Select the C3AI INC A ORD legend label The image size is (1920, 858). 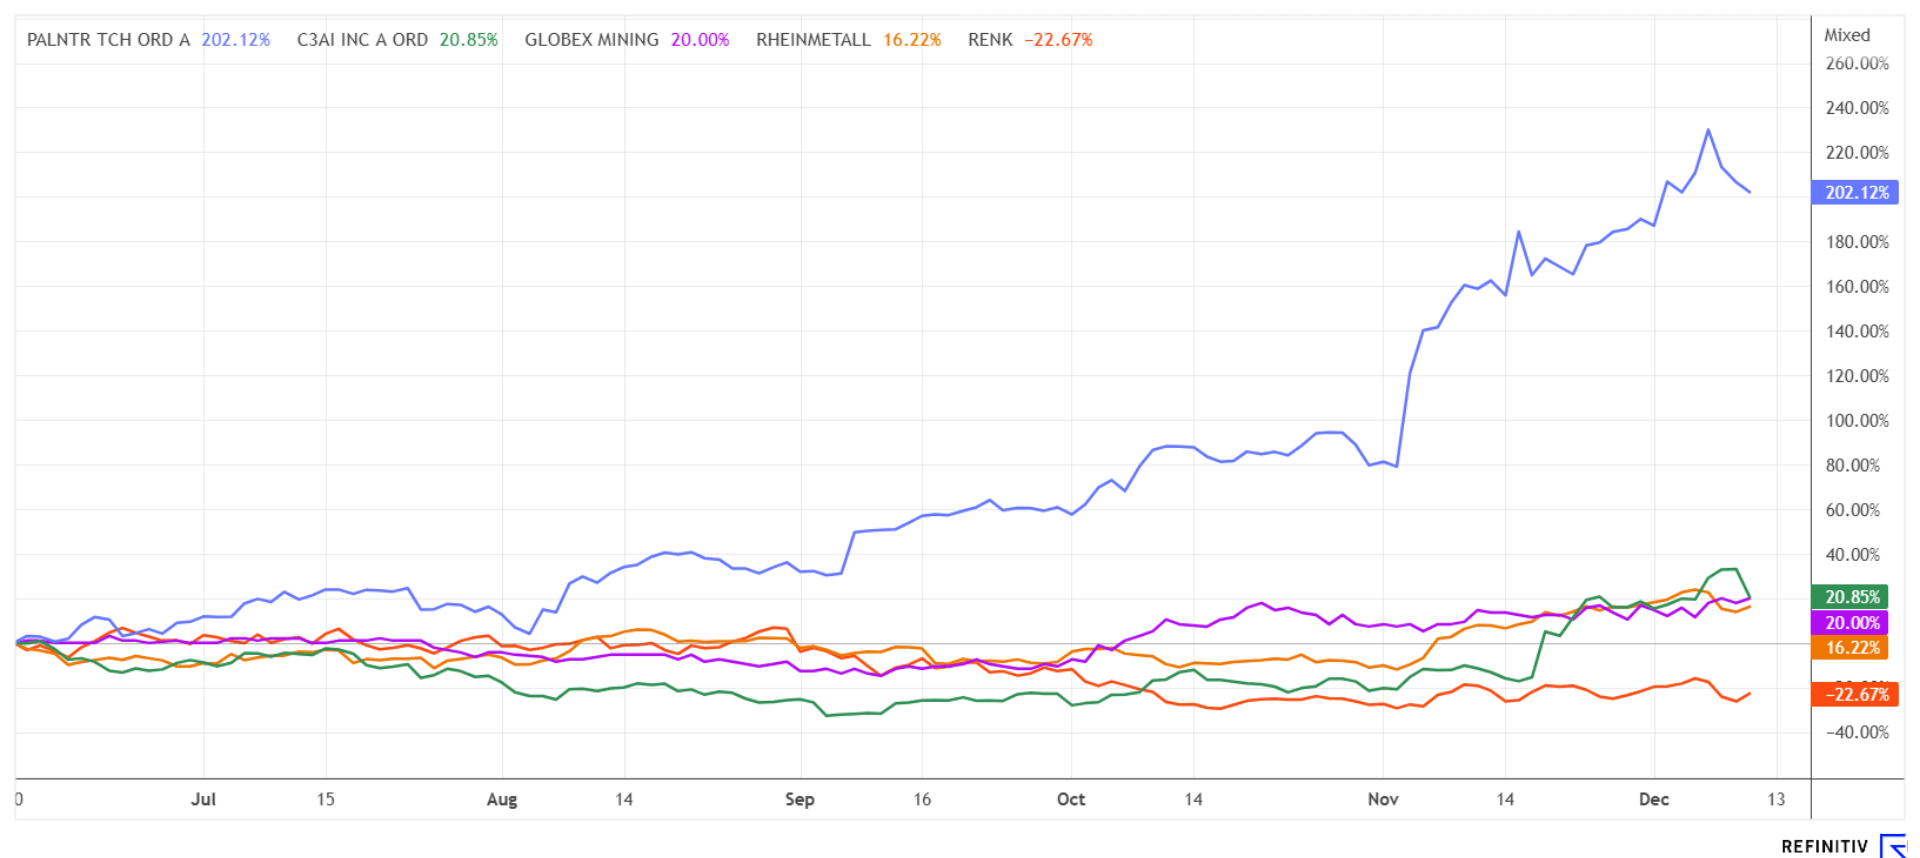[362, 40]
